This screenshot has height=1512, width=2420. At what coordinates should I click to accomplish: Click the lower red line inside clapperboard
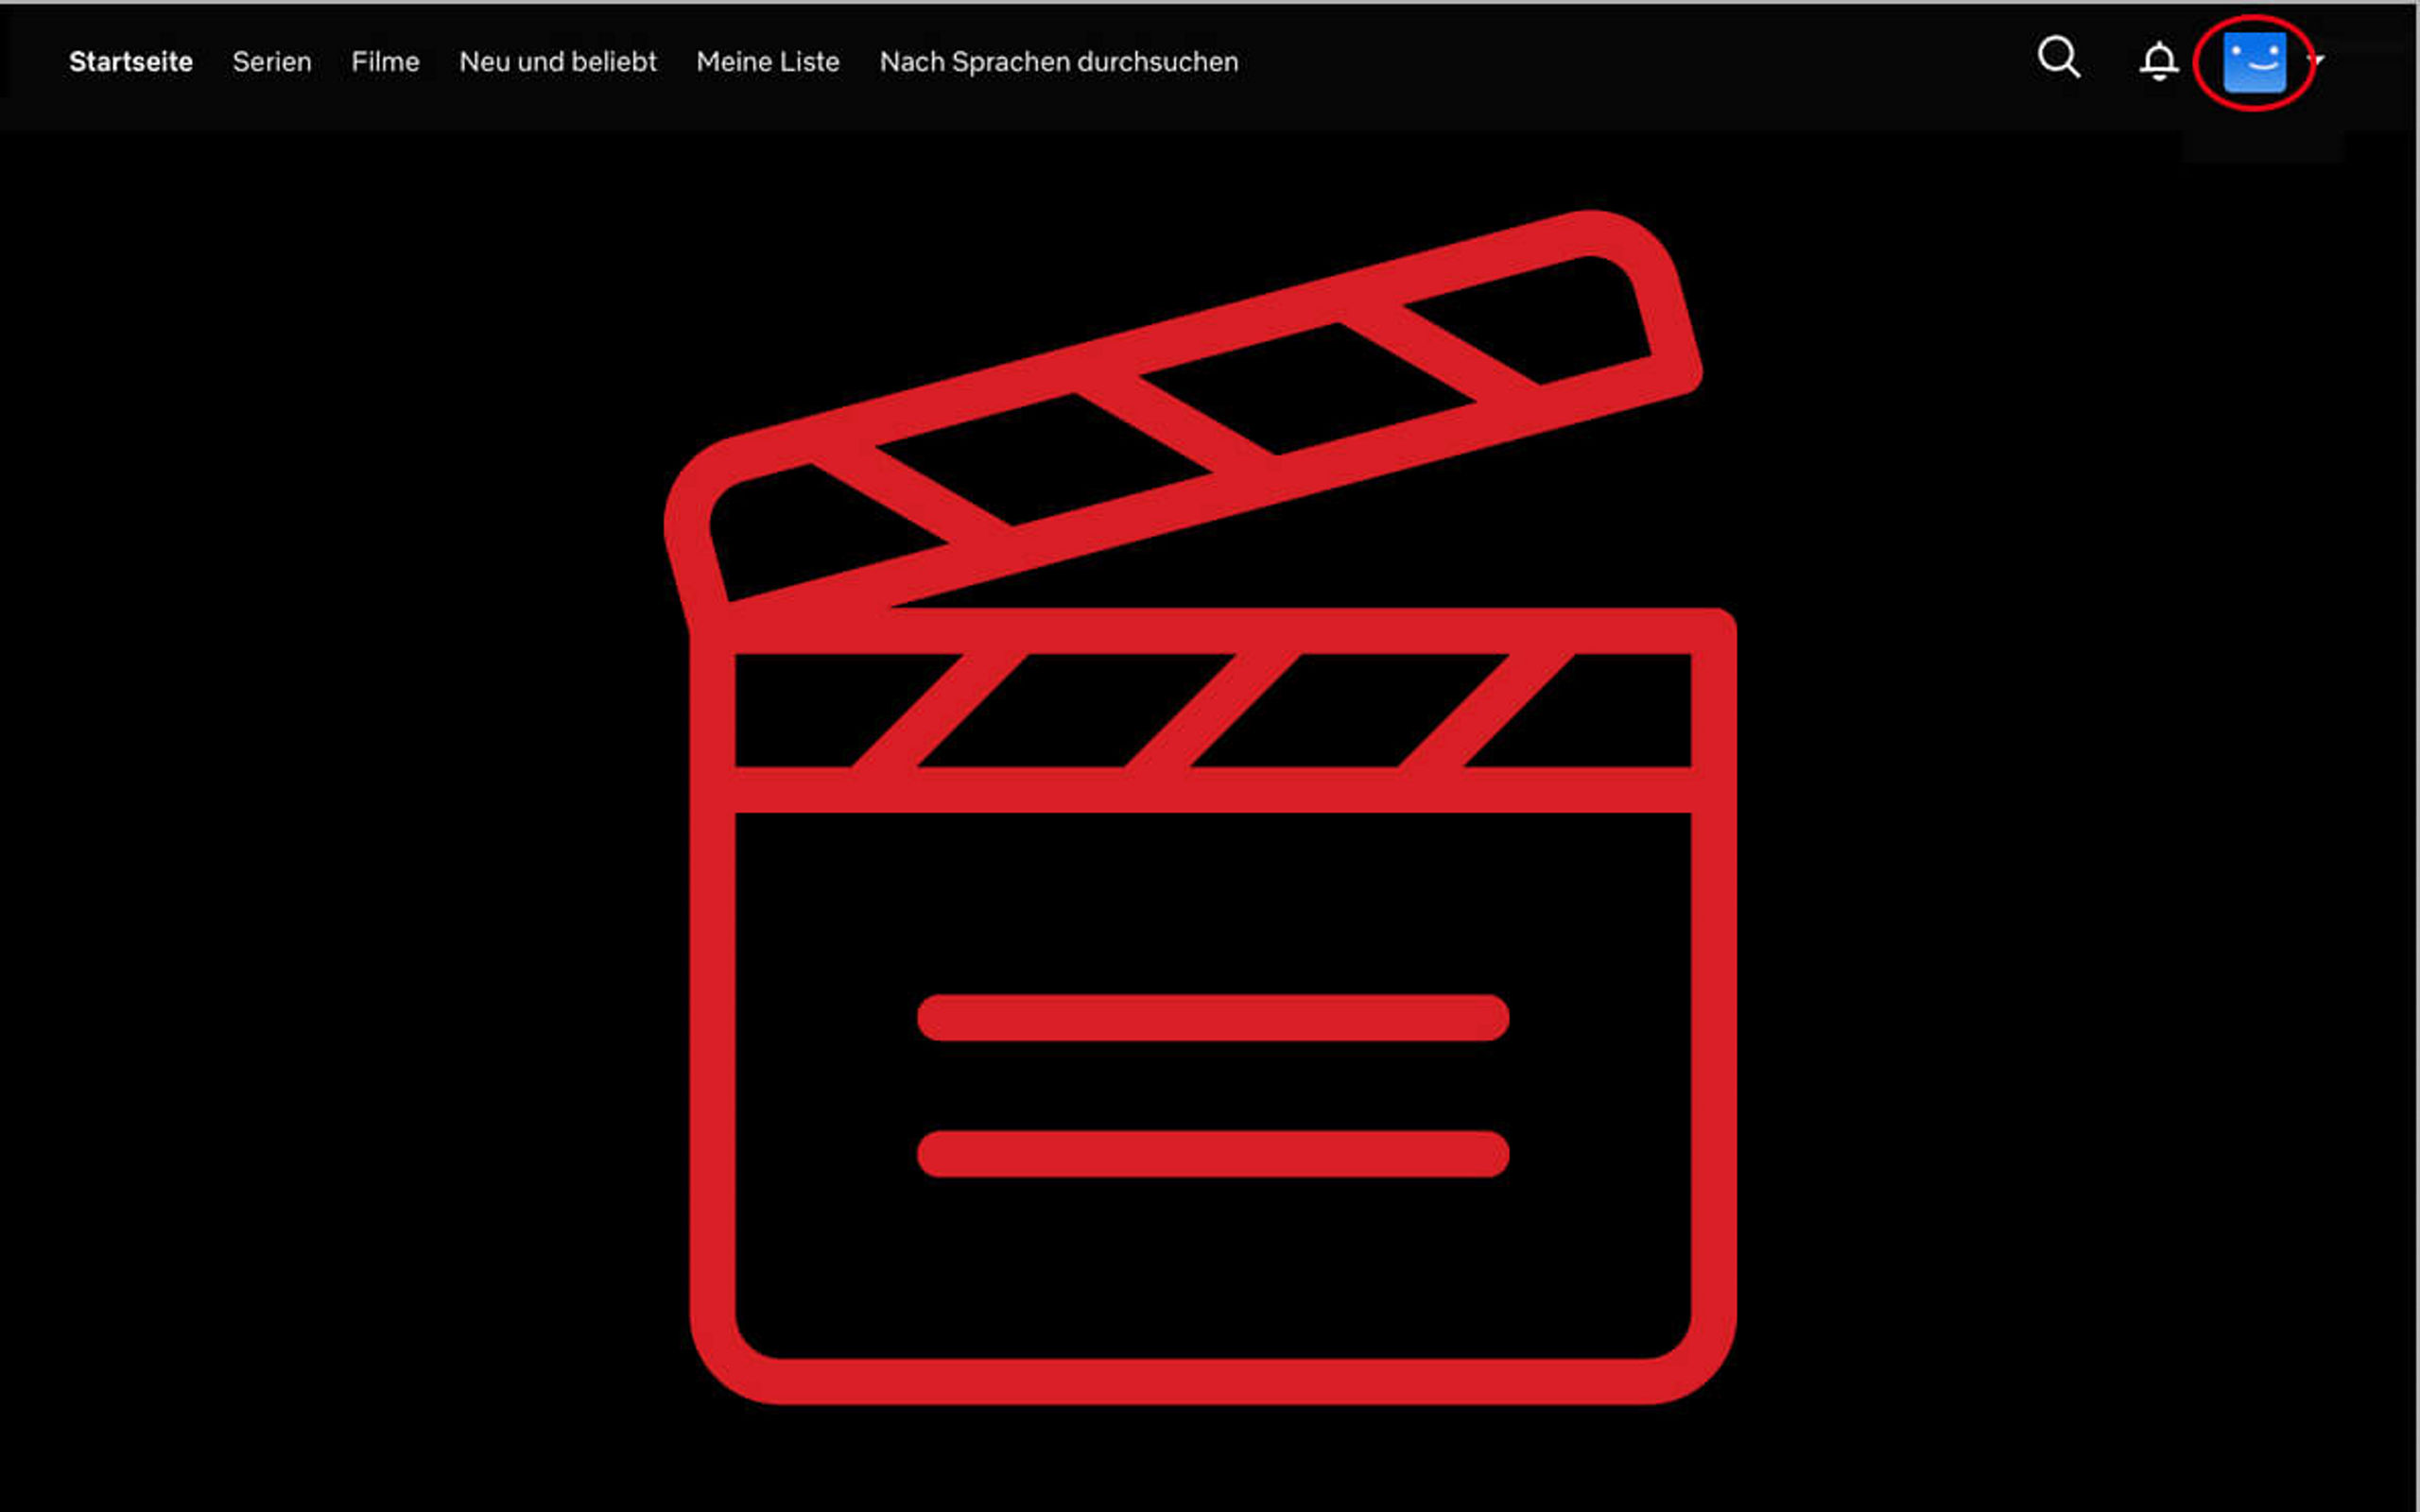pyautogui.click(x=1212, y=1153)
